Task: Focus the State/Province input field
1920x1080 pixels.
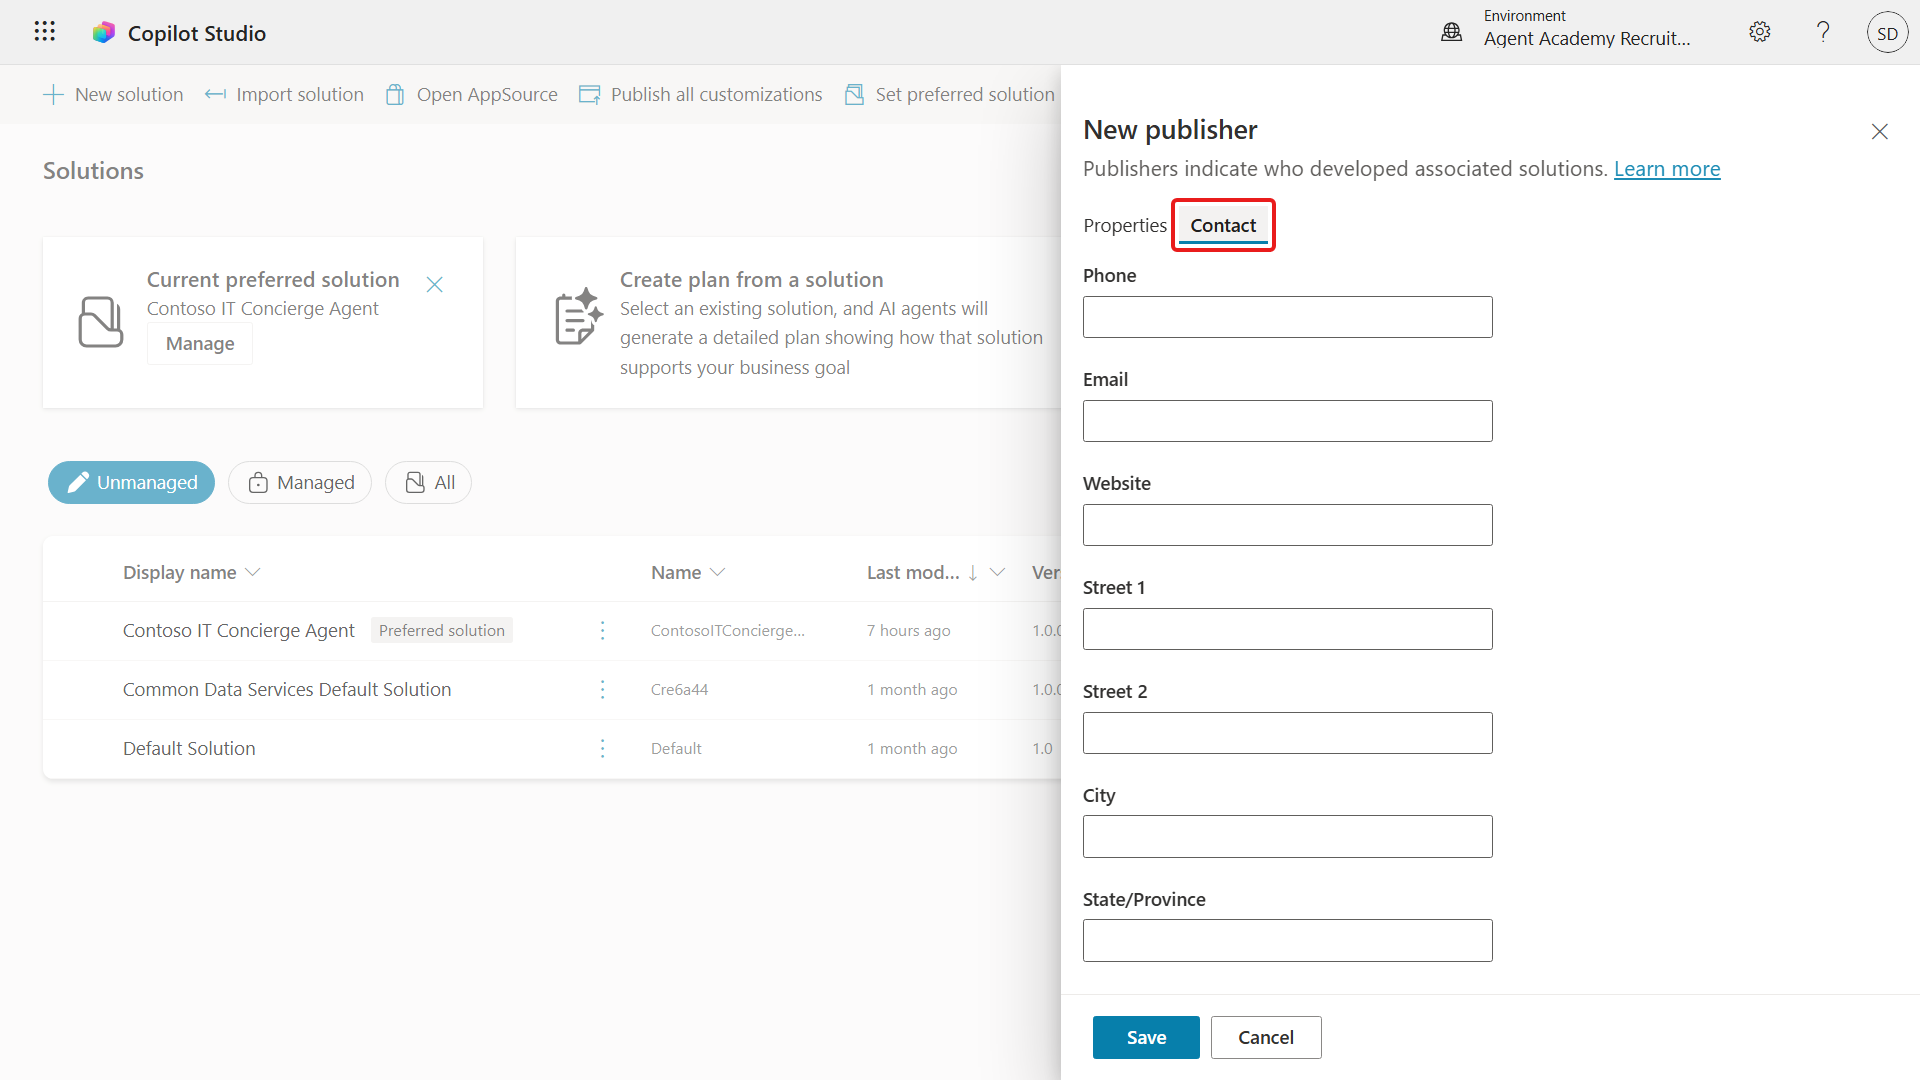Action: pos(1287,940)
